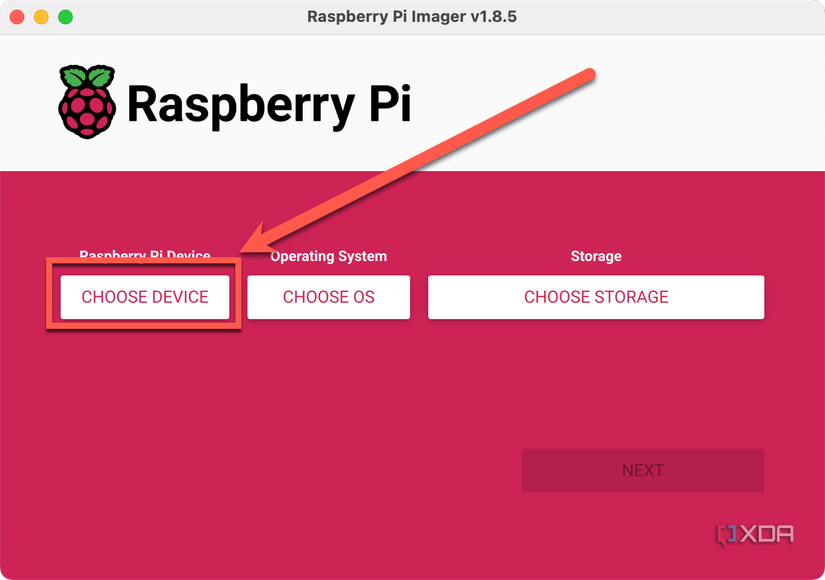Click the Operating System column label
The image size is (825, 580).
click(328, 256)
